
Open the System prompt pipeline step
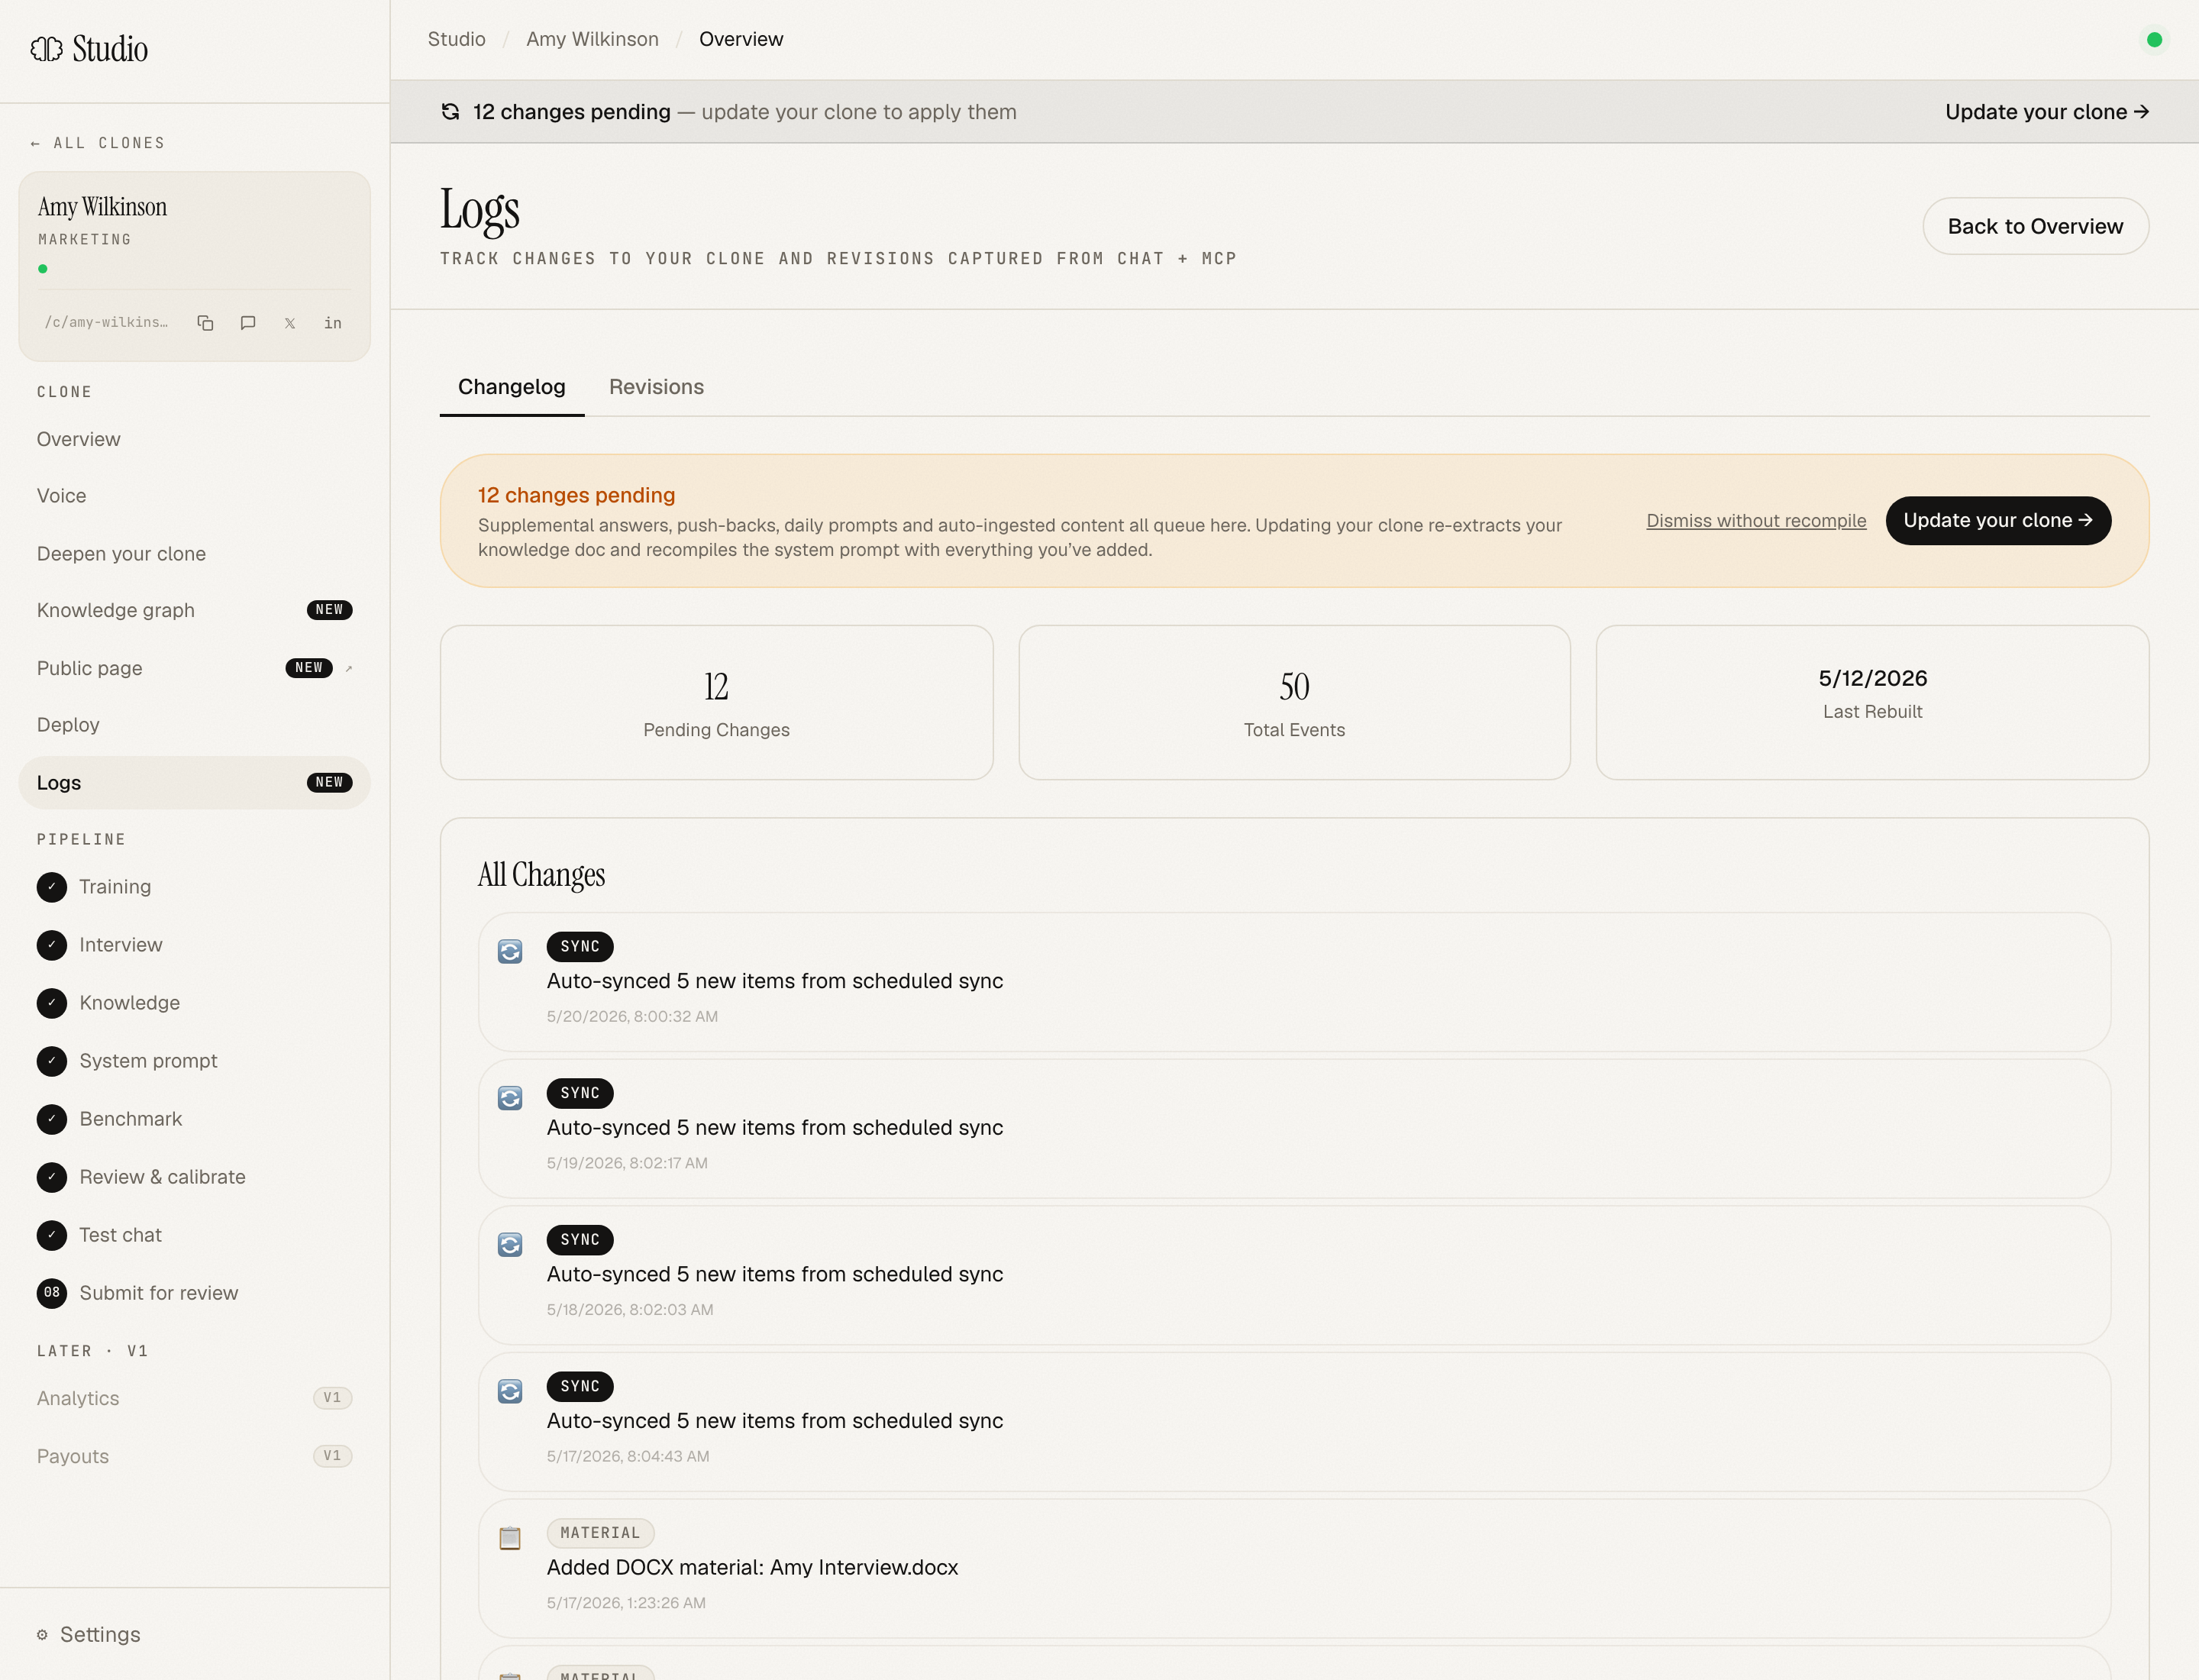[x=195, y=1061]
